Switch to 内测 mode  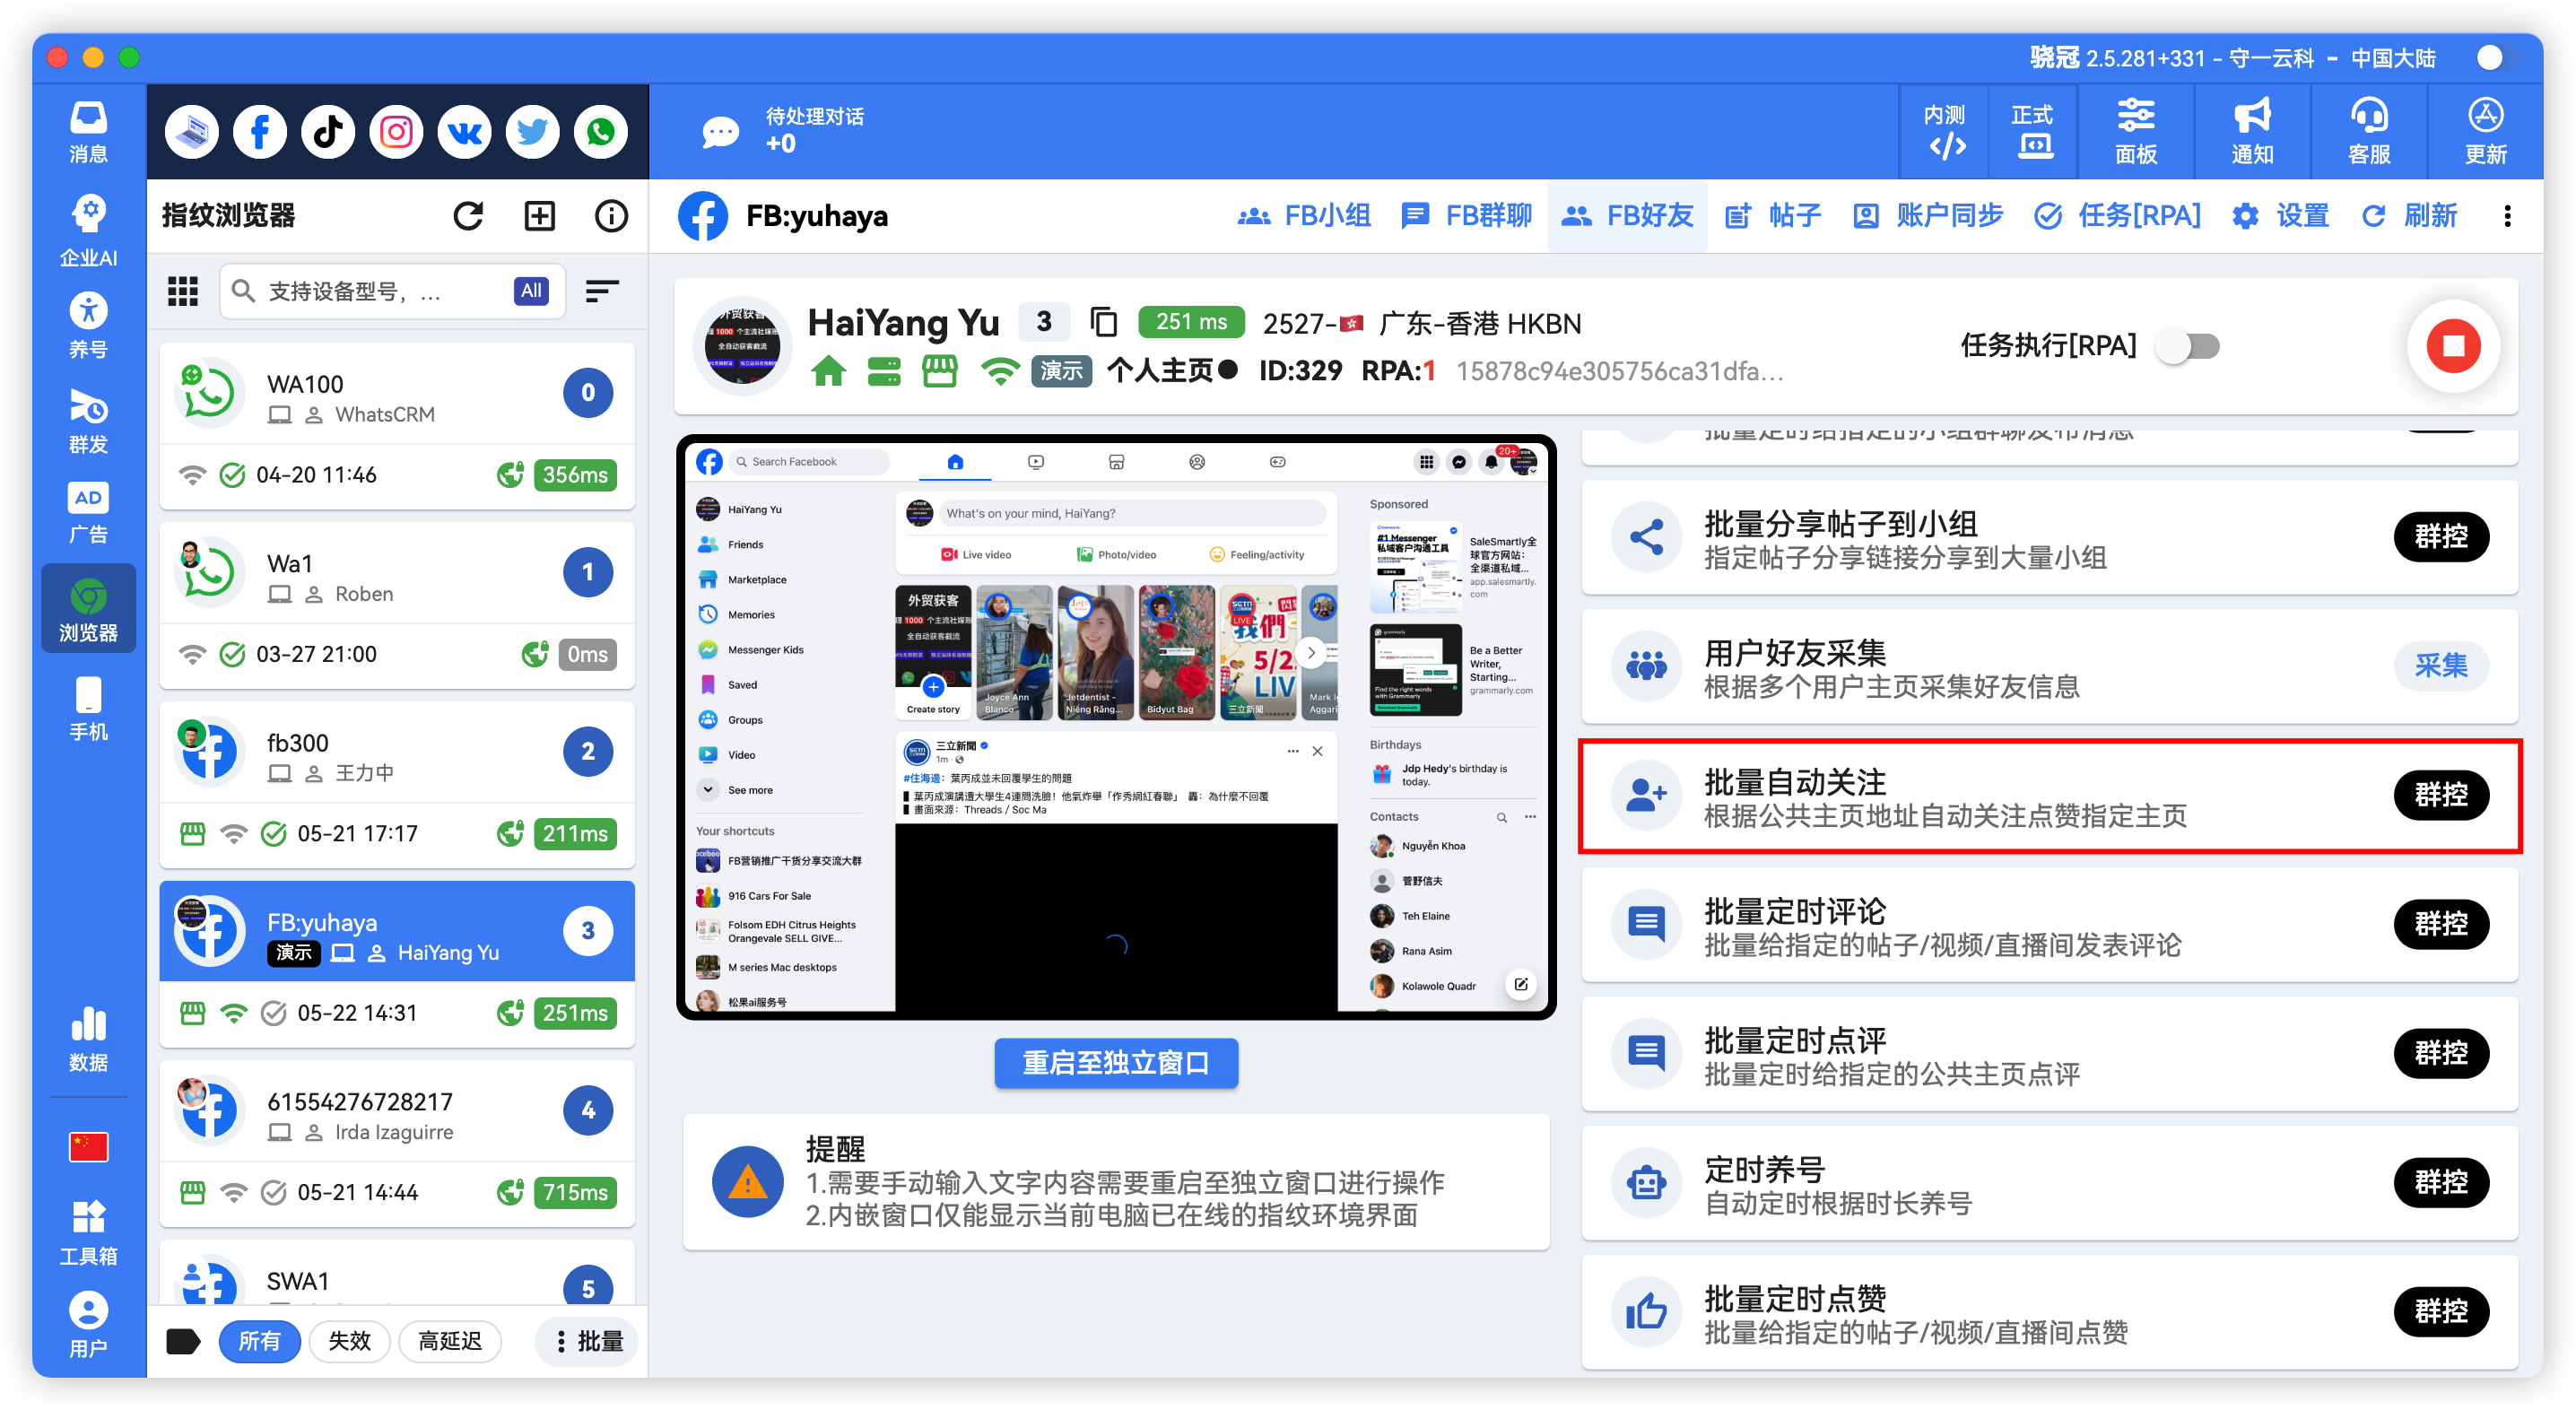1942,131
